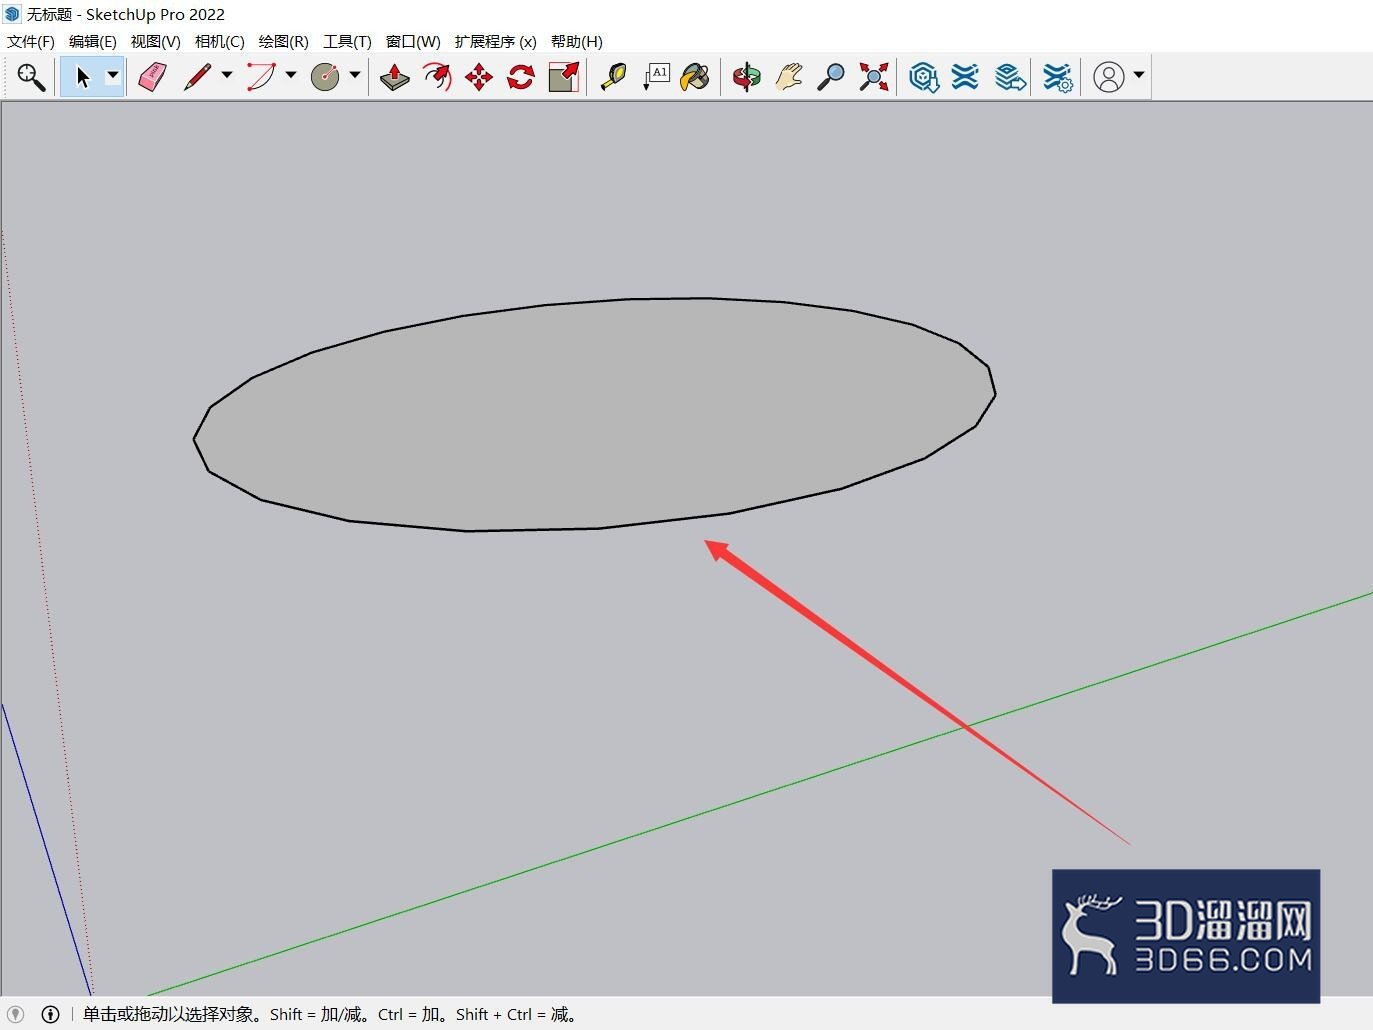Expand the Line tool dropdown arrow
Viewport: 1373px width, 1030px height.
tap(227, 76)
